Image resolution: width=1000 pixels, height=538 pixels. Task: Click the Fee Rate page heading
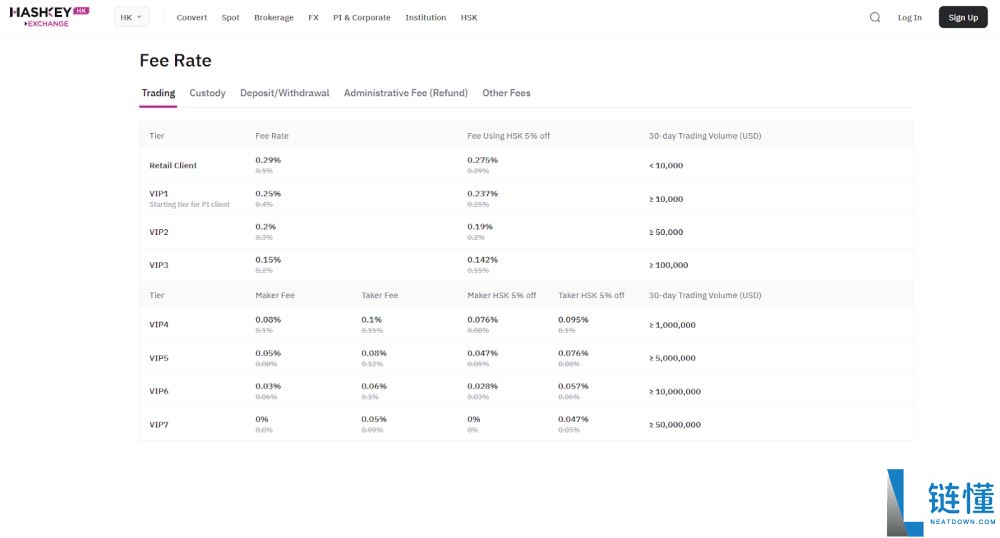(175, 61)
